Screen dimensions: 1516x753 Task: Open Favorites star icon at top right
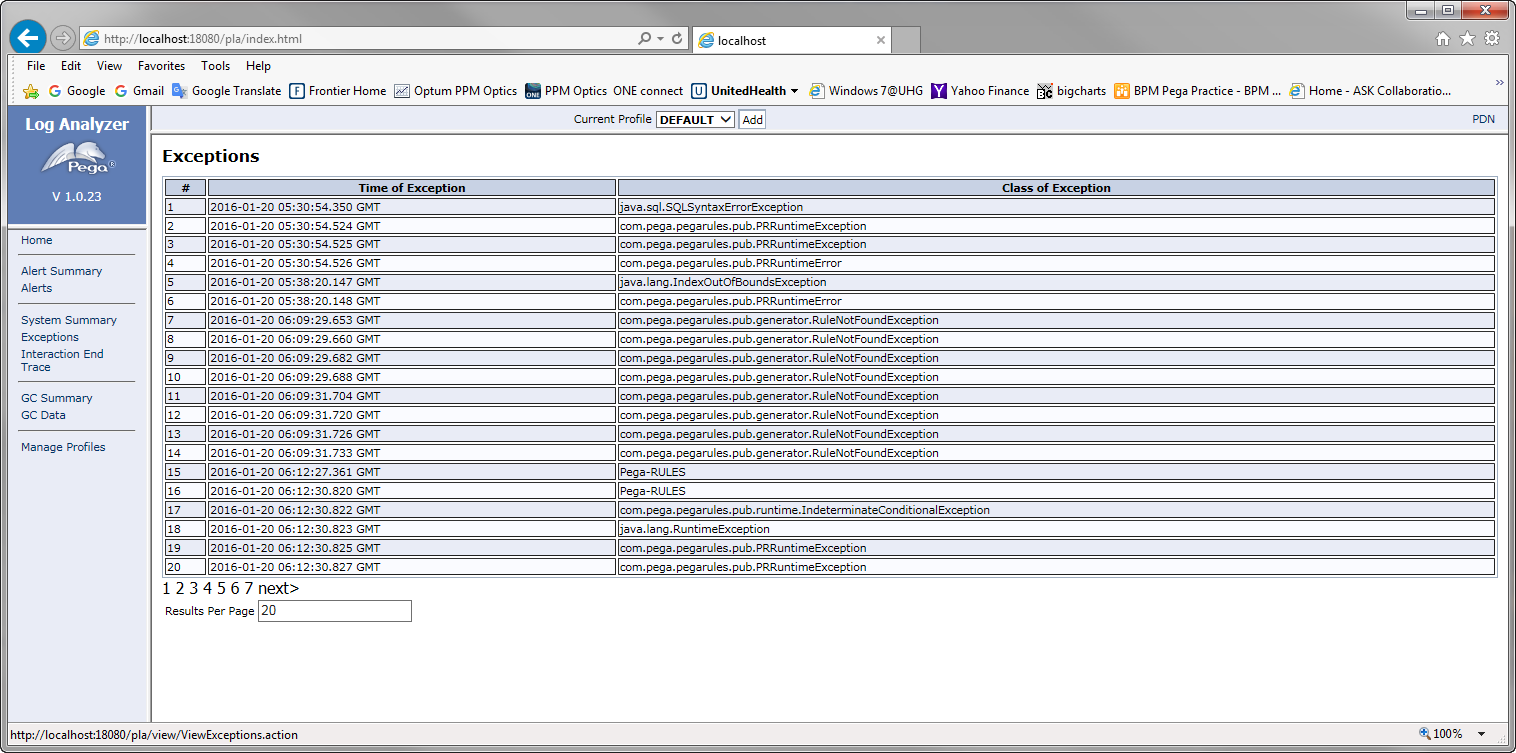point(1467,39)
